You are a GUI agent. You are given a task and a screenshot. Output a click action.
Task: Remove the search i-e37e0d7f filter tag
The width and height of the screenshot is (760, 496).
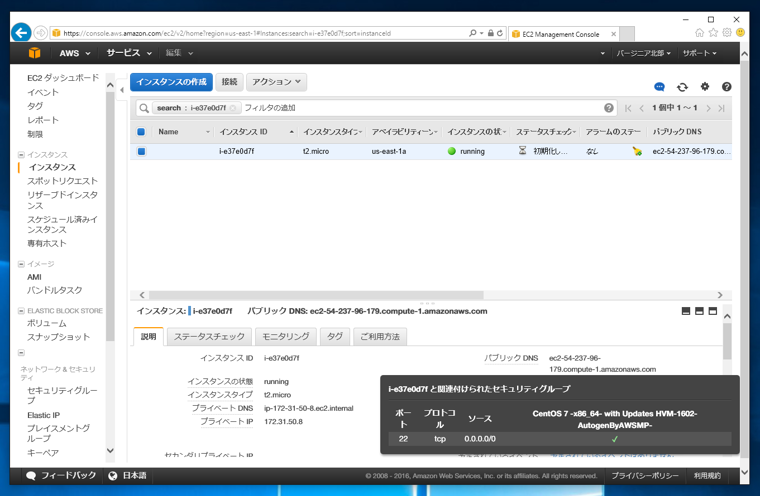click(x=233, y=108)
